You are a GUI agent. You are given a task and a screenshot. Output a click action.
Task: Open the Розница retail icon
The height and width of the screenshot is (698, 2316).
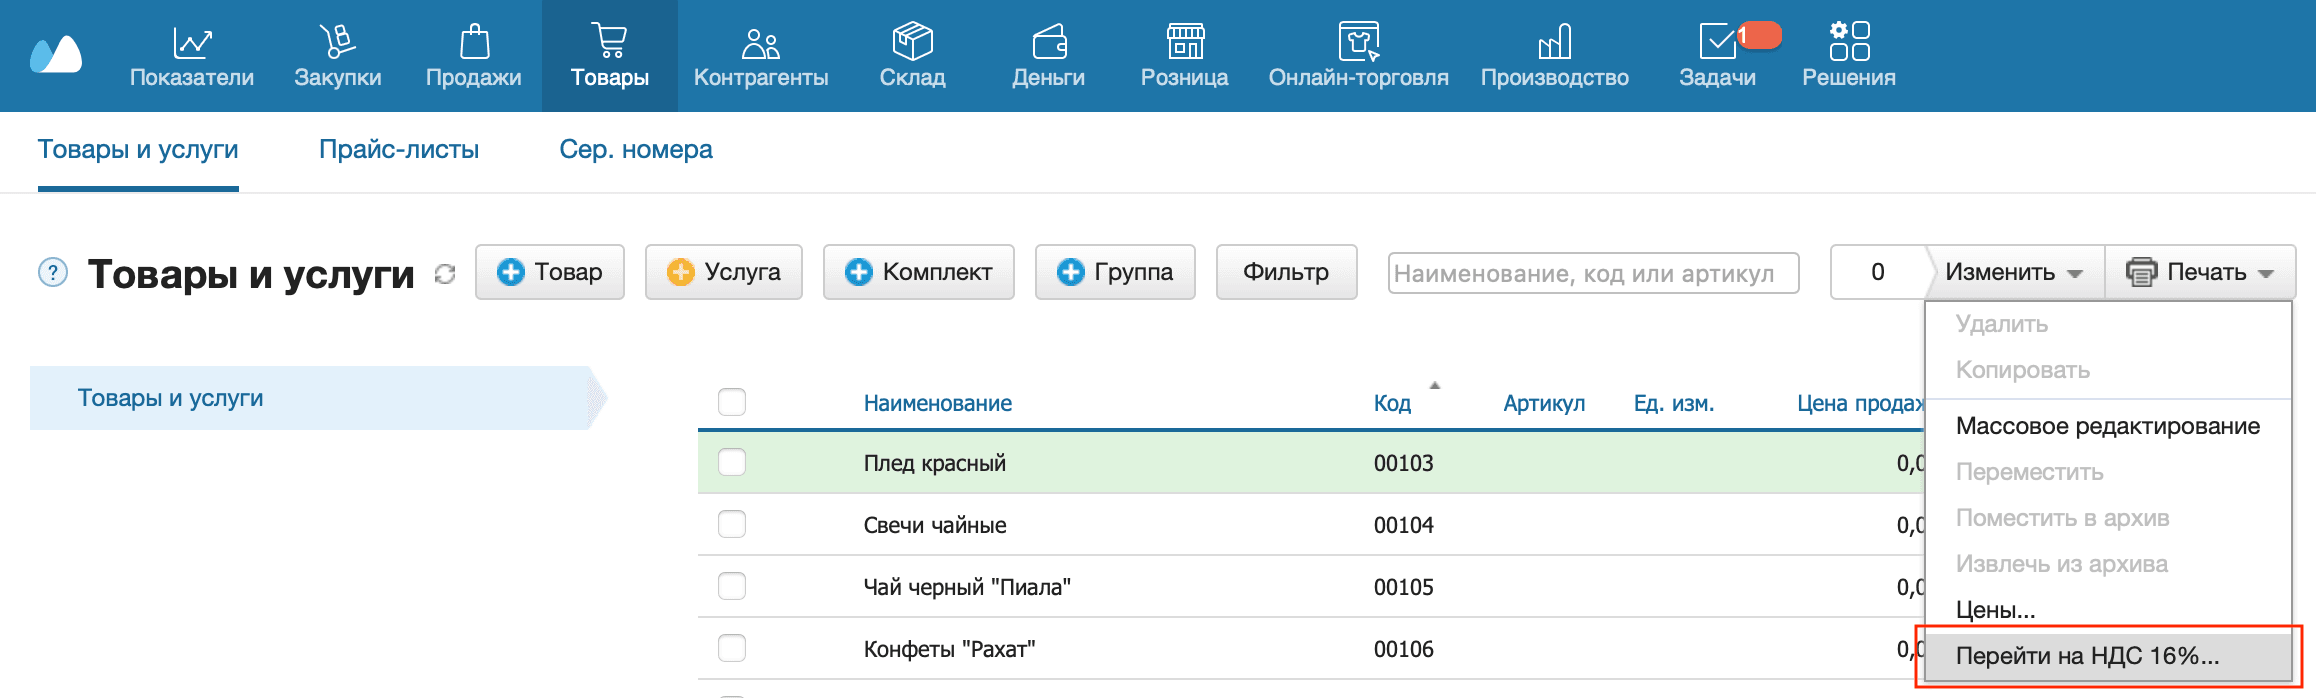point(1185,43)
